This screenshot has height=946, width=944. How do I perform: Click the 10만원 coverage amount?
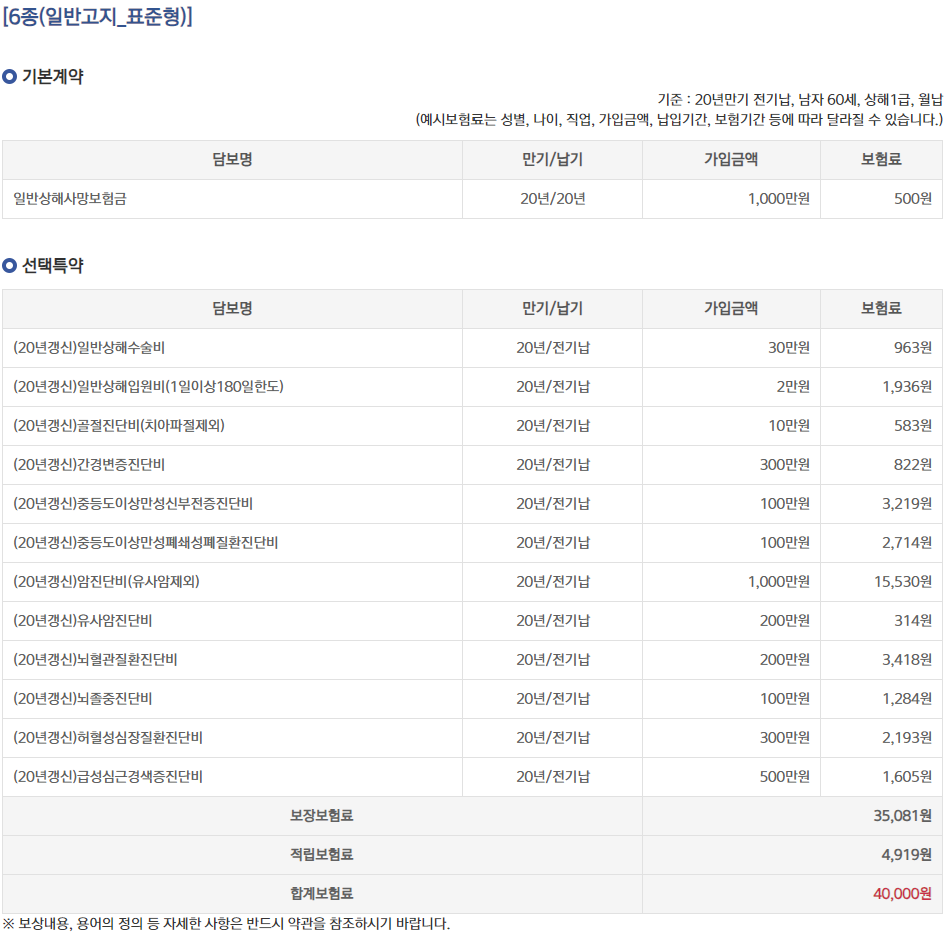[x=788, y=425]
